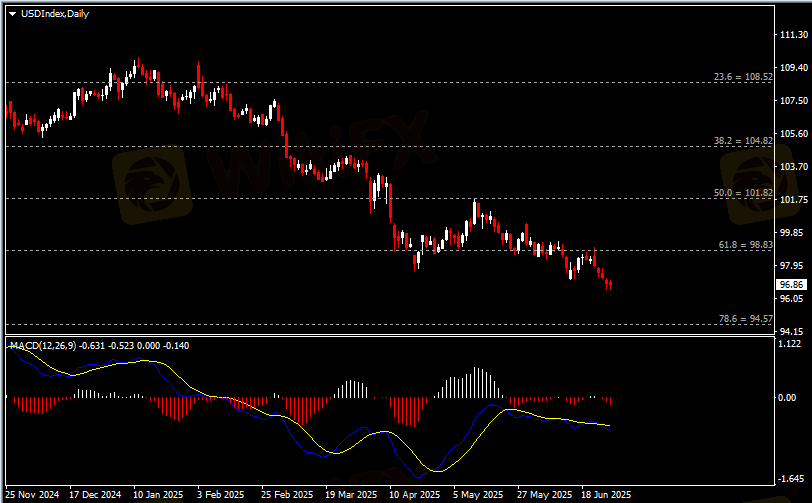Image resolution: width=812 pixels, height=503 pixels.
Task: Click the 107.50 price axis value
Action: pos(794,100)
